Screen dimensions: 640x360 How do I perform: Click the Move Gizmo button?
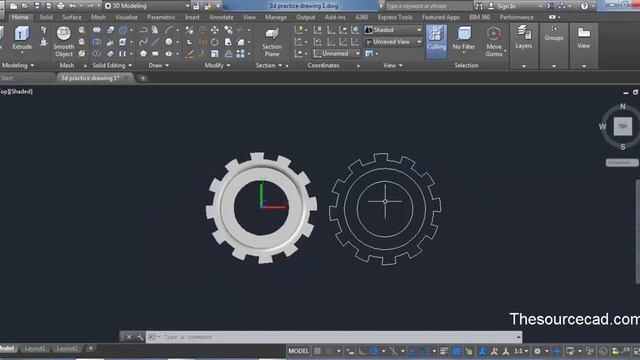(x=494, y=42)
